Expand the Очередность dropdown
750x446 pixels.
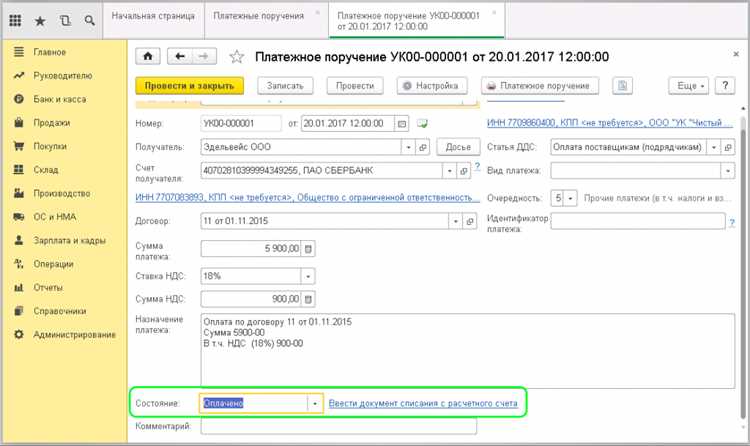(x=570, y=198)
